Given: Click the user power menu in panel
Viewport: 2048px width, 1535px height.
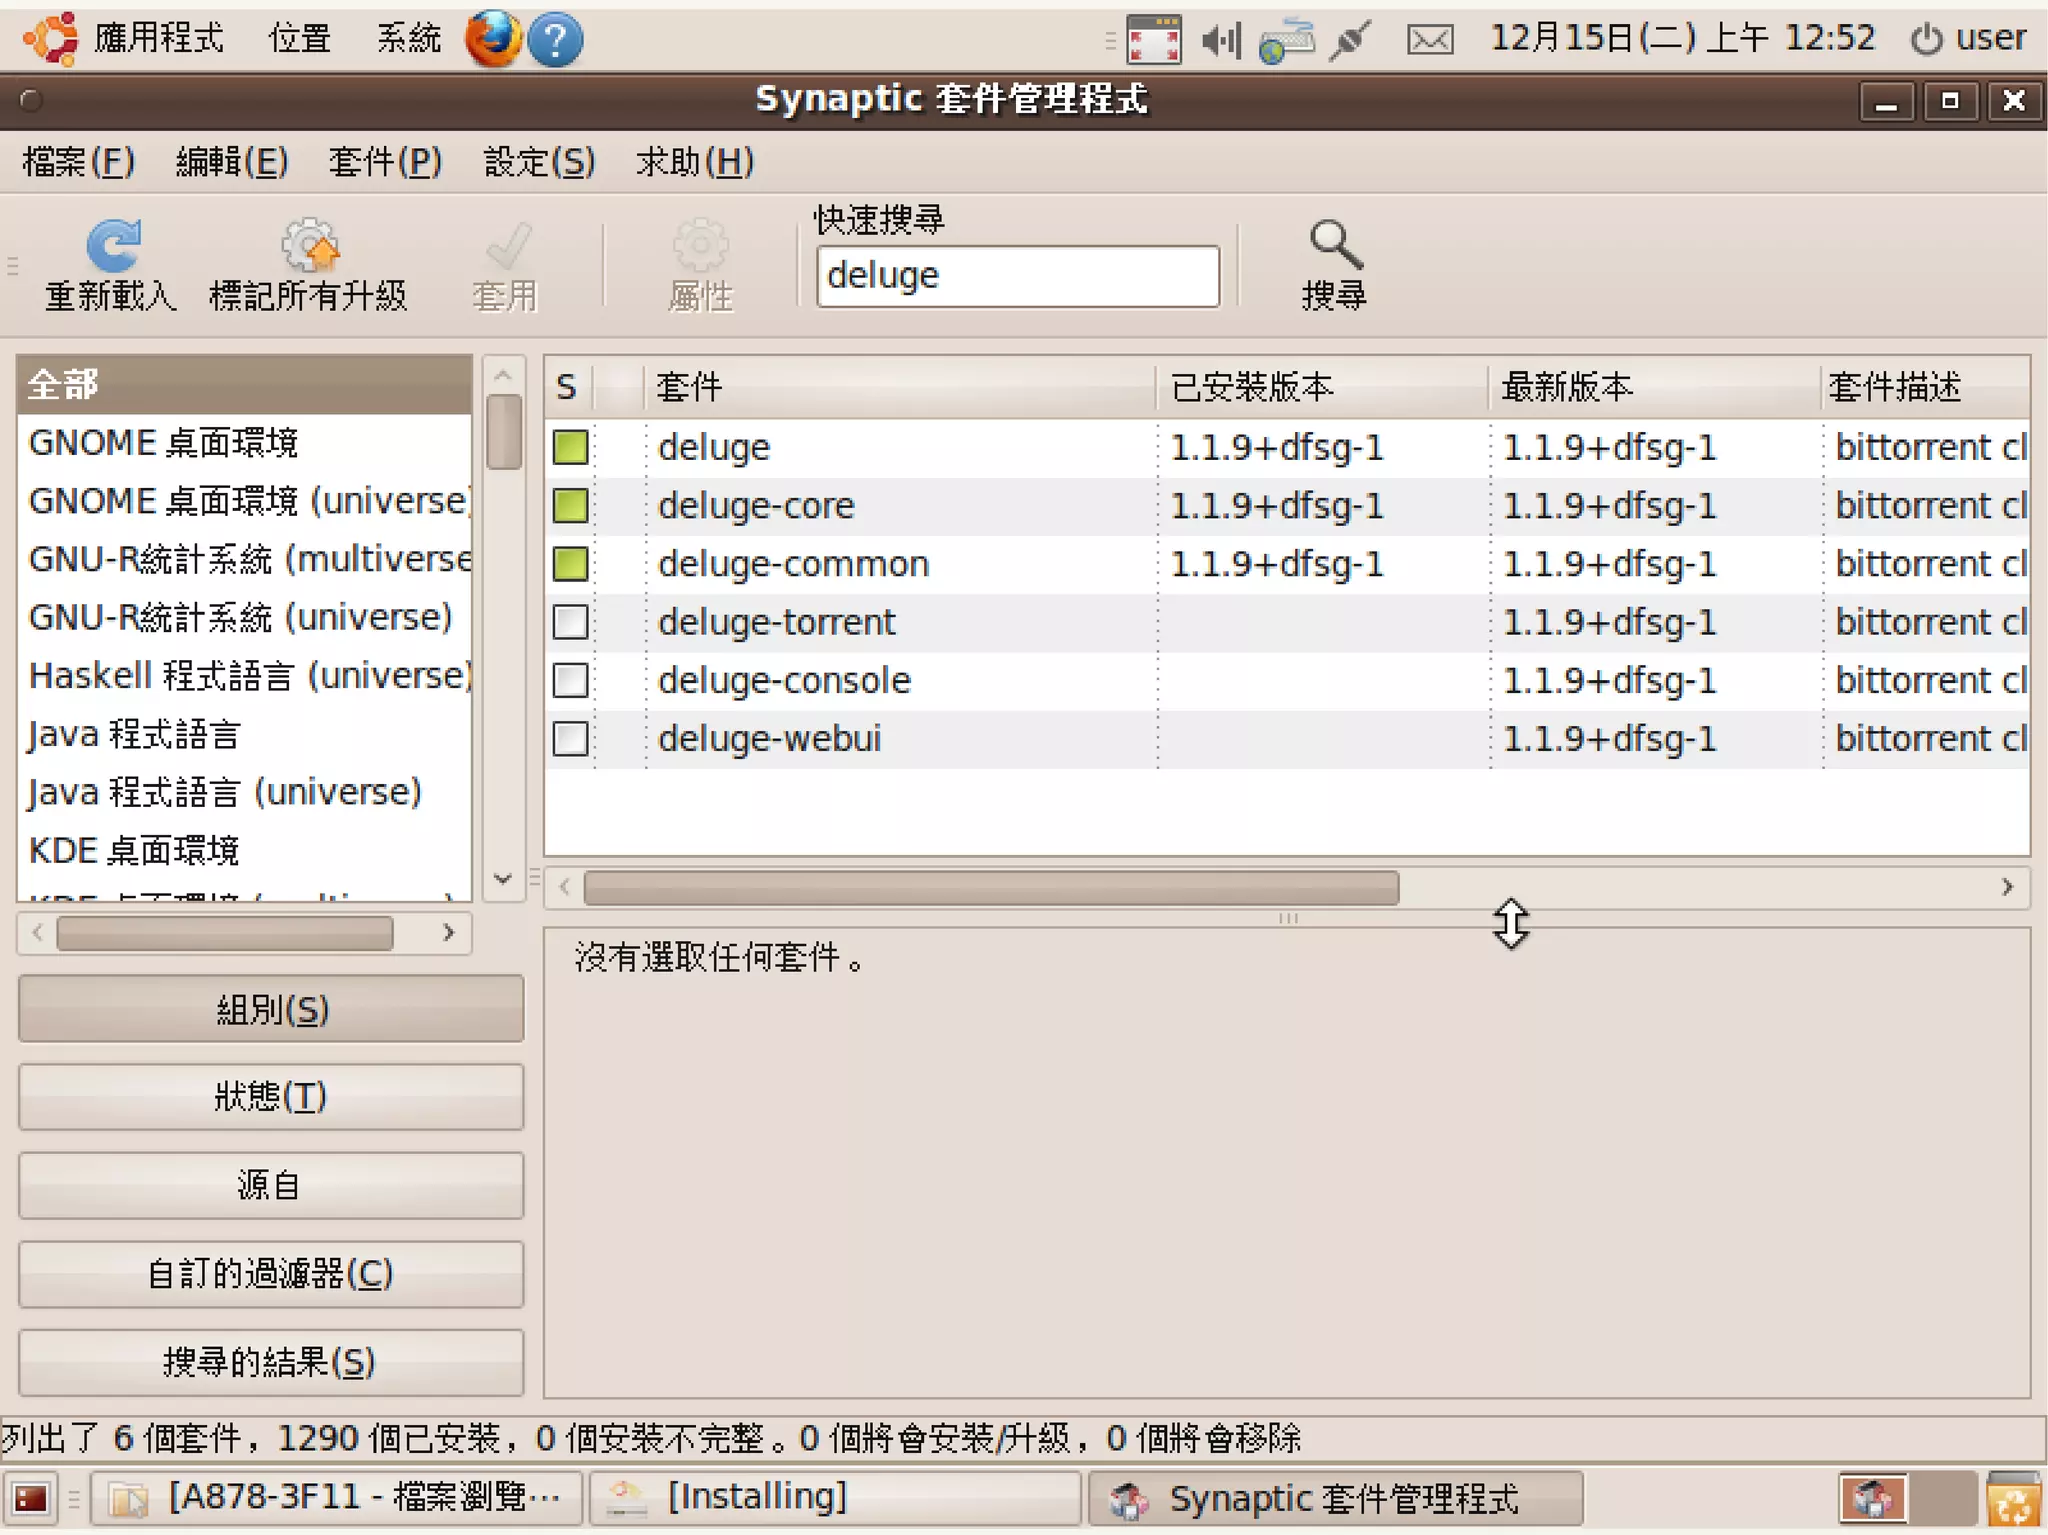Looking at the screenshot, I should pyautogui.click(x=1969, y=38).
